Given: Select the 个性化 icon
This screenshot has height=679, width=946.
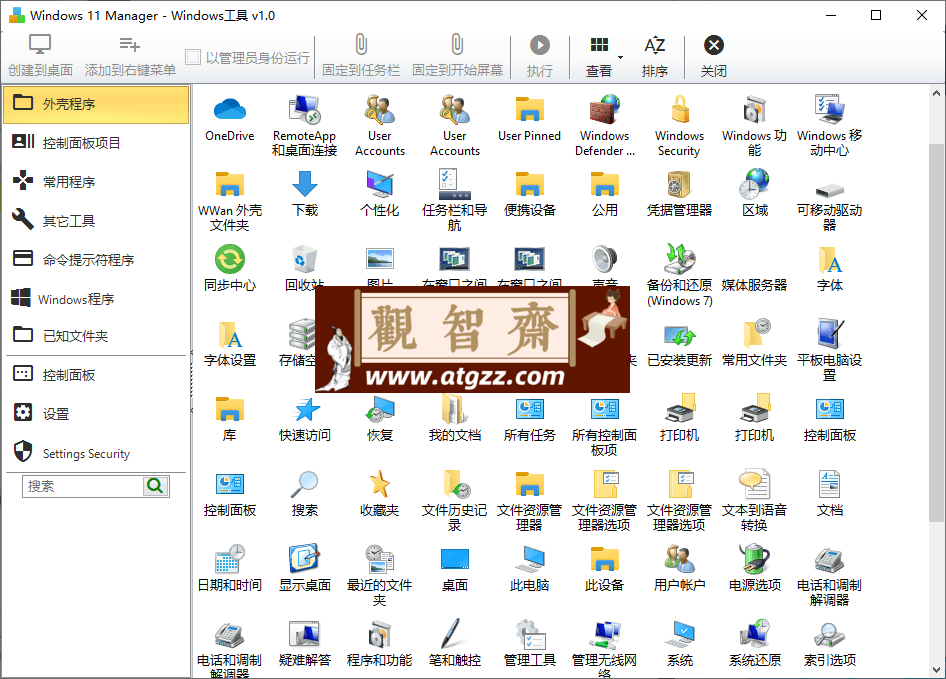Looking at the screenshot, I should [x=379, y=184].
